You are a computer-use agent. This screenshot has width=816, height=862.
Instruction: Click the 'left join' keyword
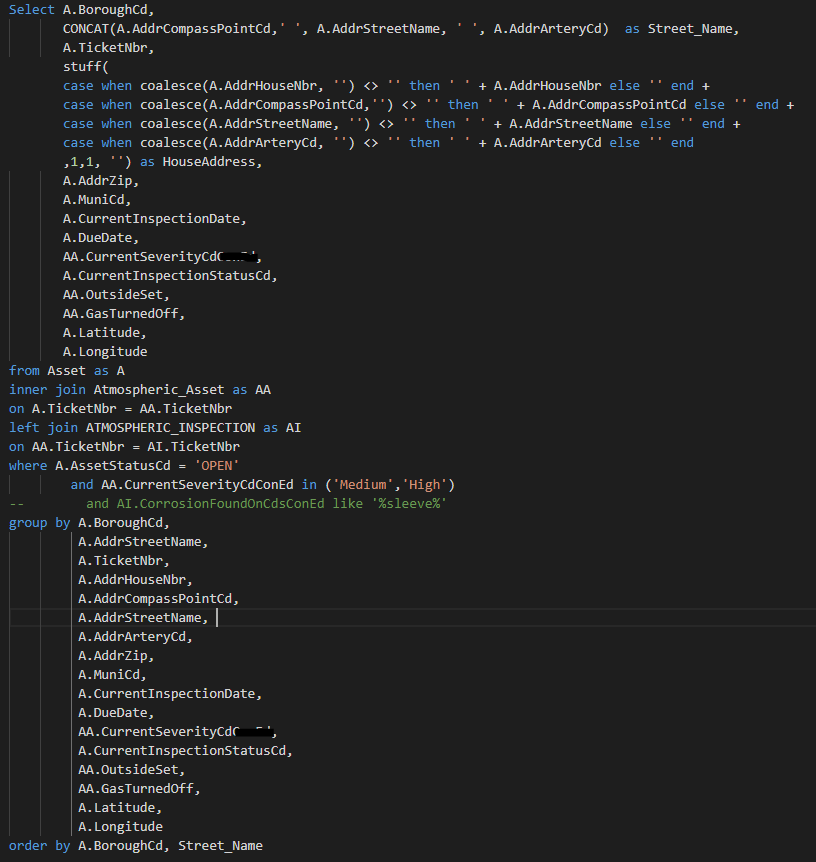coord(44,427)
